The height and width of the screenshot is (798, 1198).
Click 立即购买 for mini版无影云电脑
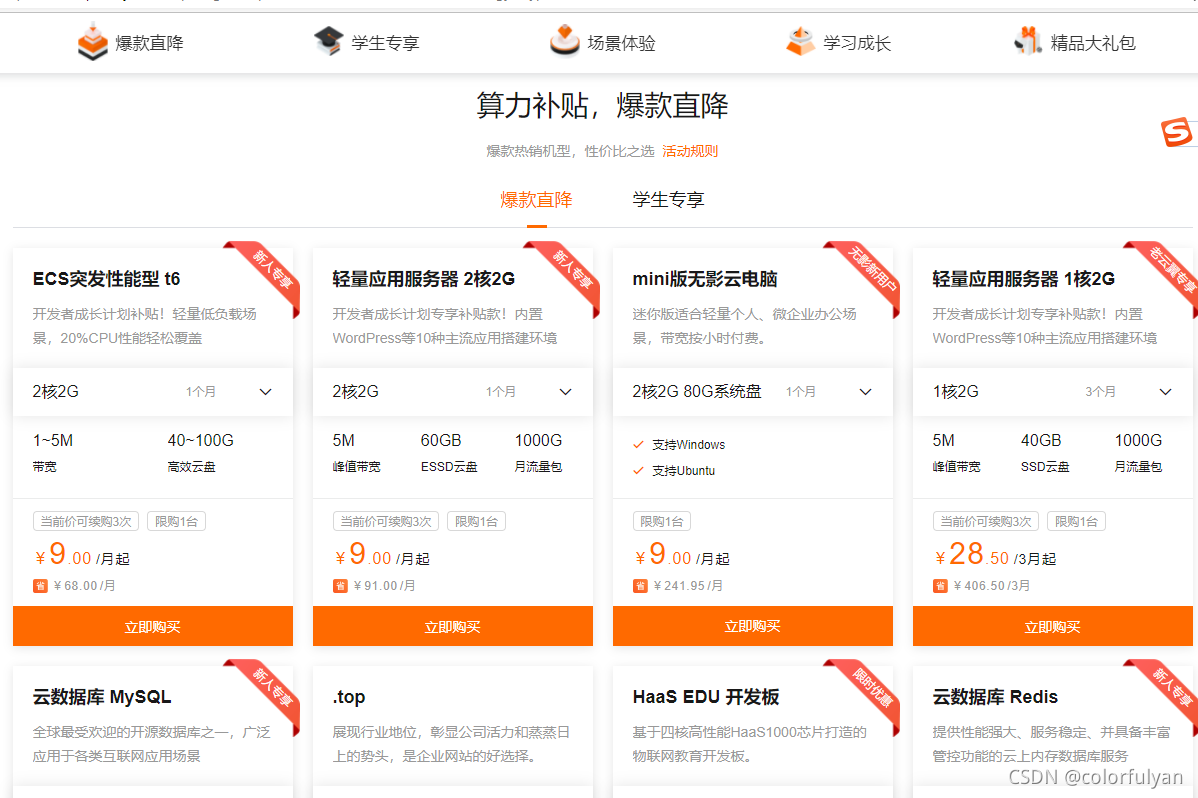tap(753, 627)
